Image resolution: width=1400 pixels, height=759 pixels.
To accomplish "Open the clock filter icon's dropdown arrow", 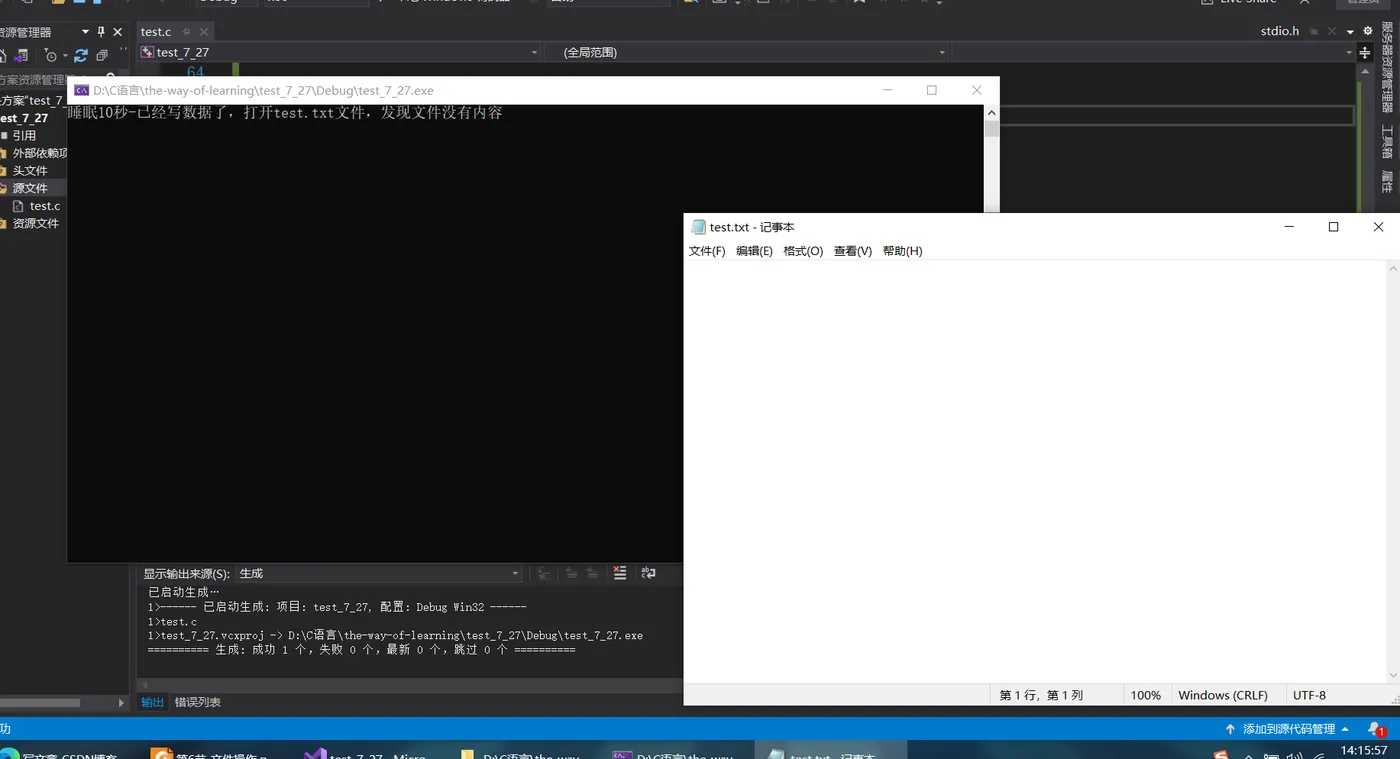I will pyautogui.click(x=65, y=56).
